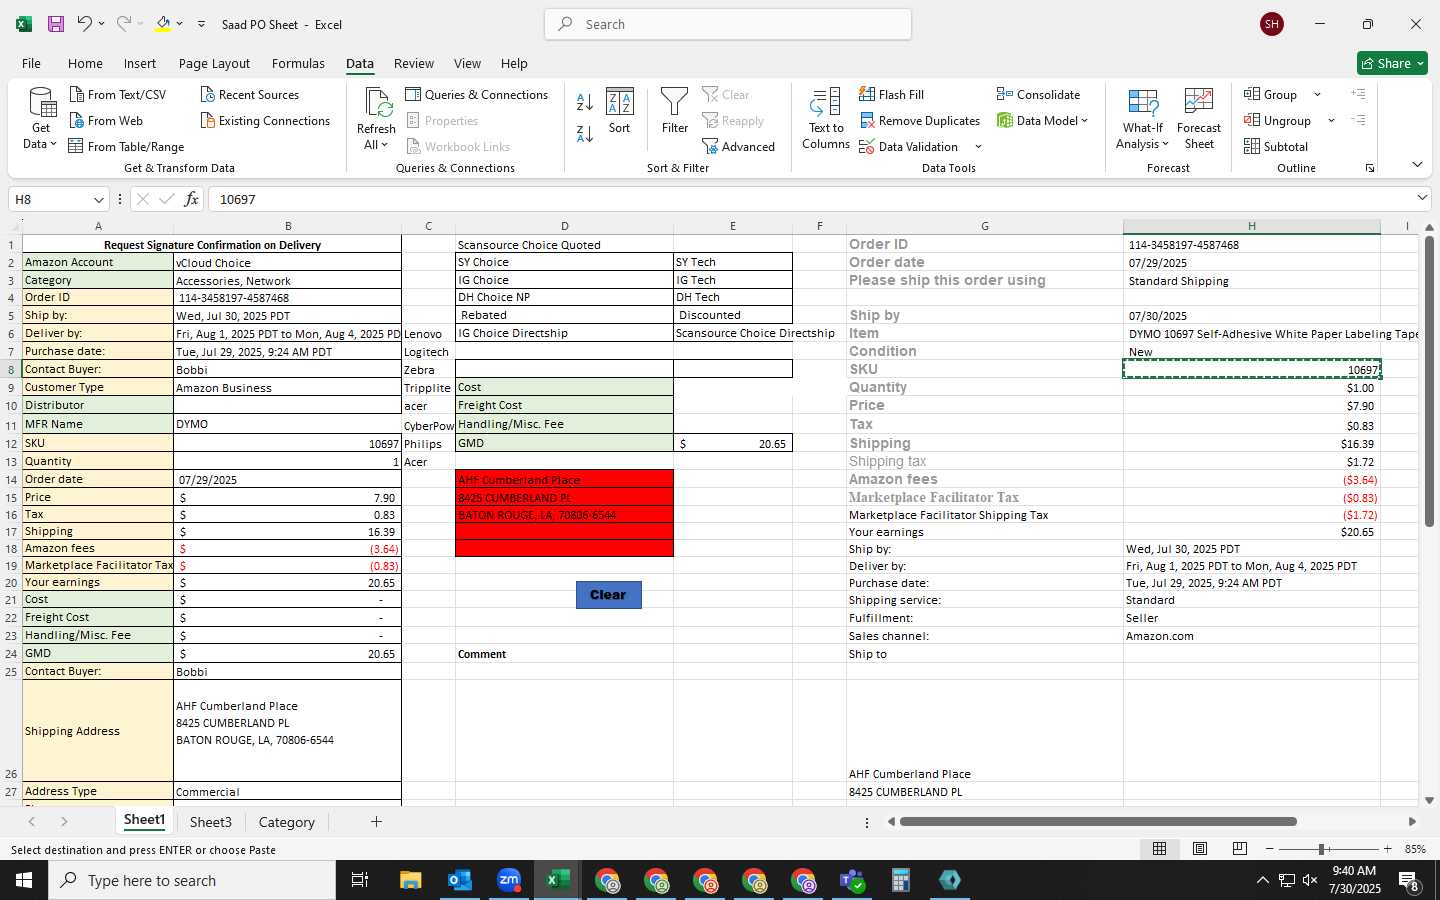The height and width of the screenshot is (900, 1440).
Task: Click the Share button
Action: pos(1392,63)
